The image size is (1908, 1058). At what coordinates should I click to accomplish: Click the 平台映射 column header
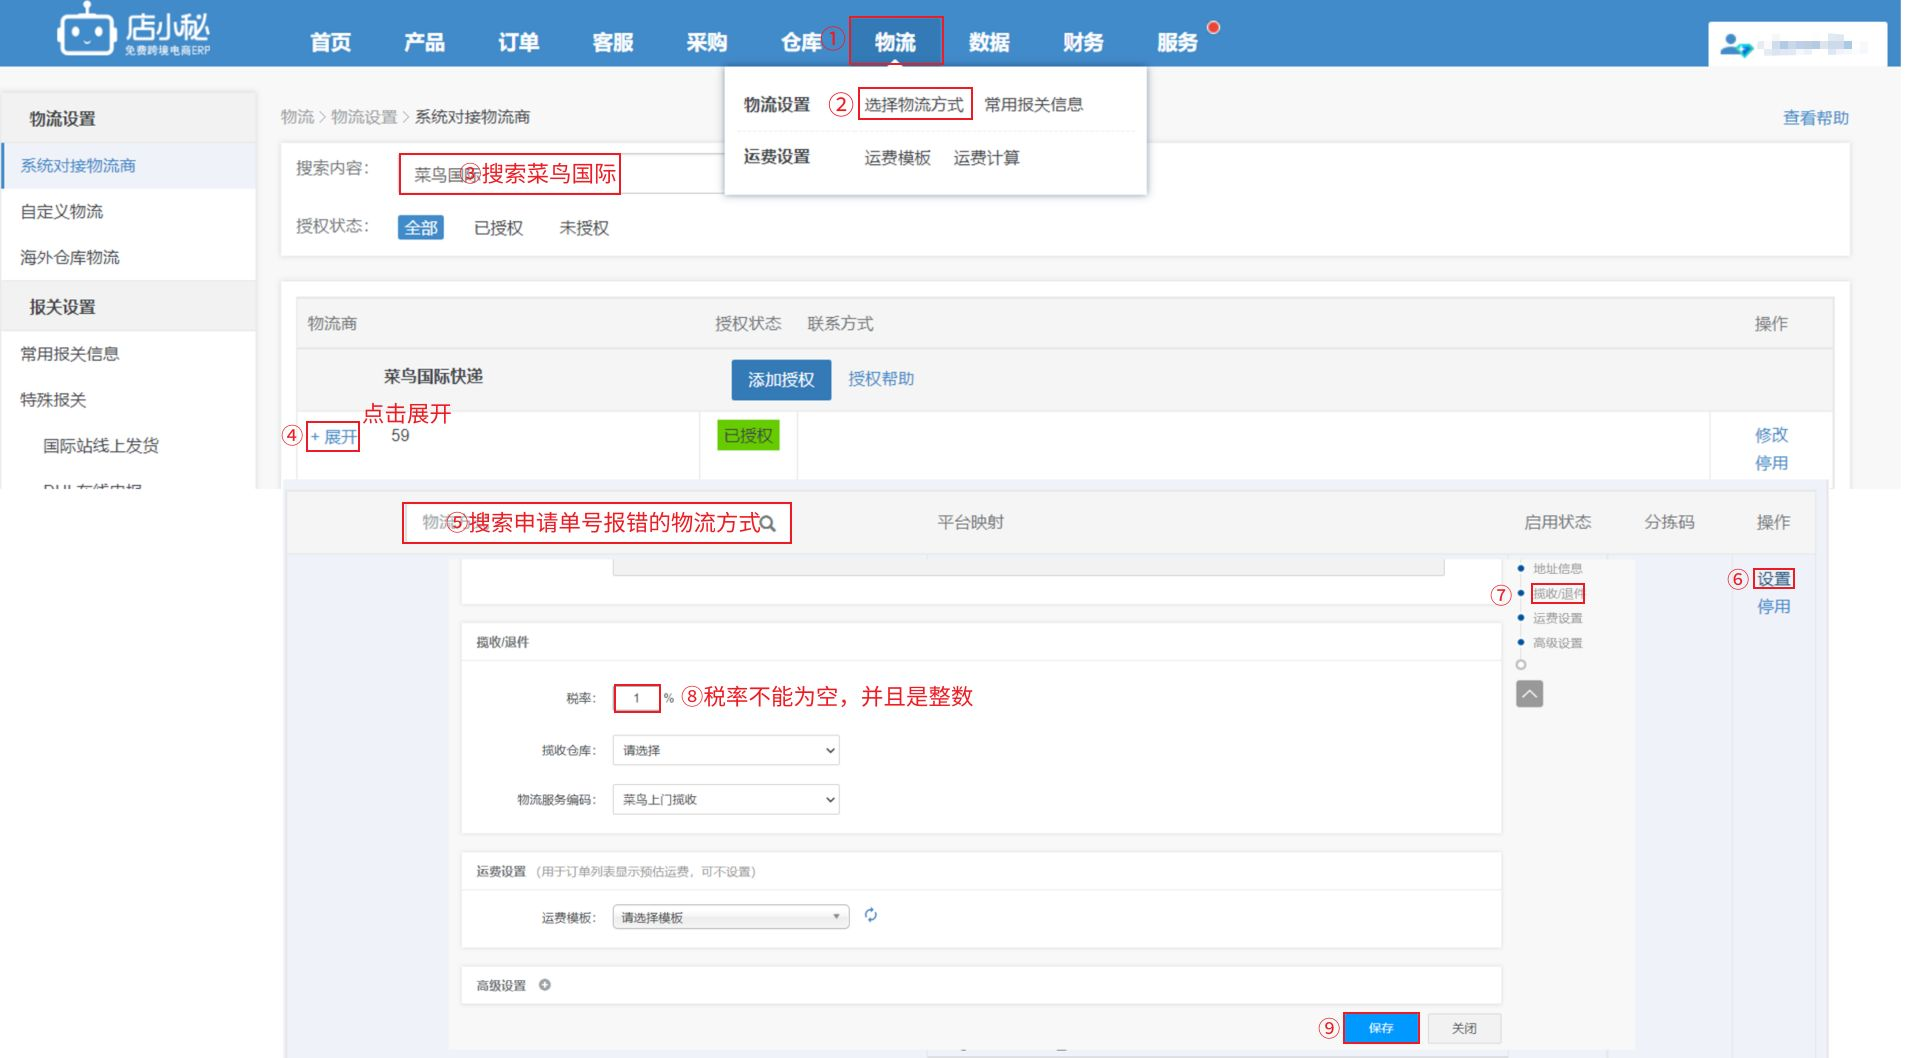970,522
